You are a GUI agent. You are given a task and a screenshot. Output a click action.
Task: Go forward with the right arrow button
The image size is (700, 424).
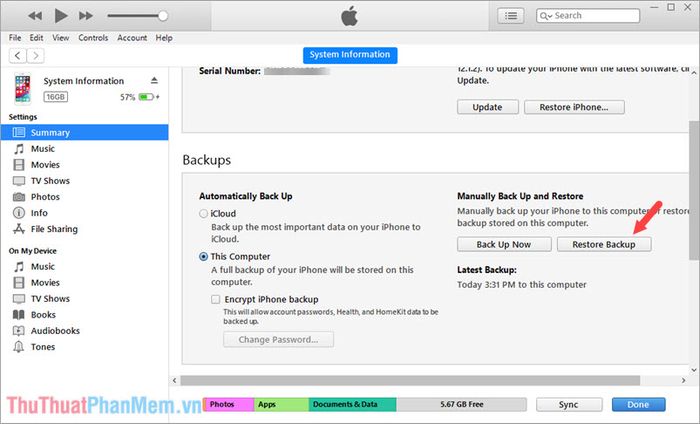point(36,56)
